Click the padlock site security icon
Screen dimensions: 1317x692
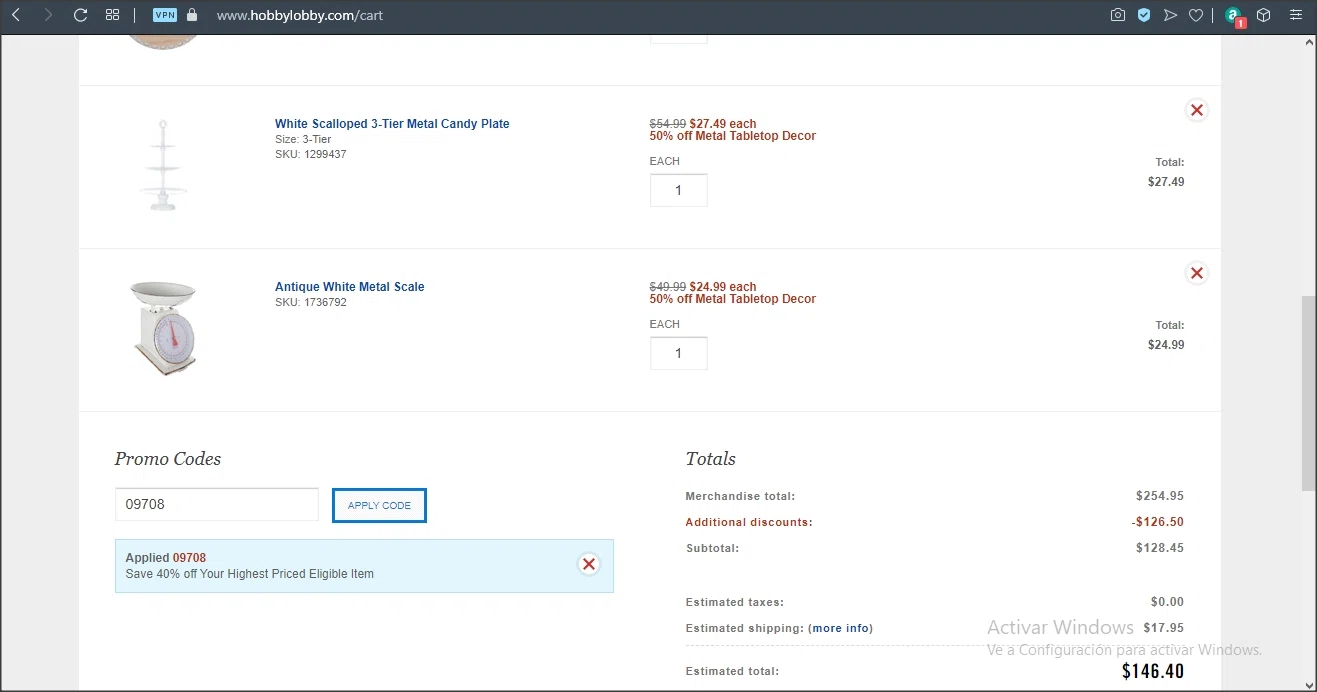click(x=192, y=15)
